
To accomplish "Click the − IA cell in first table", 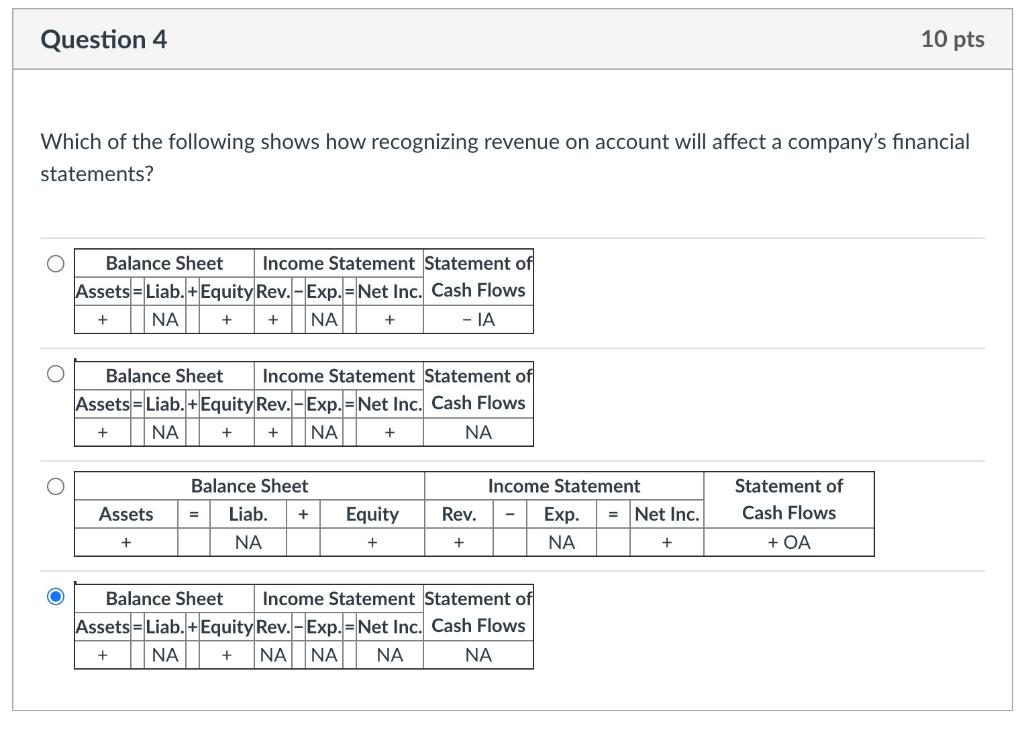I will tap(478, 319).
